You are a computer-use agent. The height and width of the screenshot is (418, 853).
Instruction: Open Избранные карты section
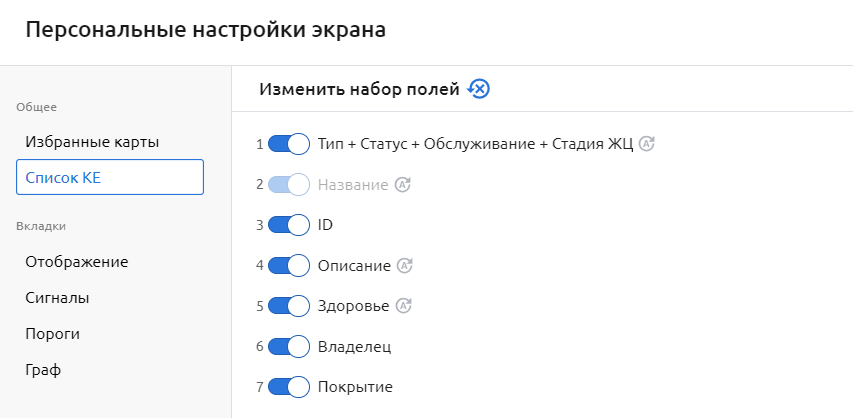pyautogui.click(x=92, y=142)
